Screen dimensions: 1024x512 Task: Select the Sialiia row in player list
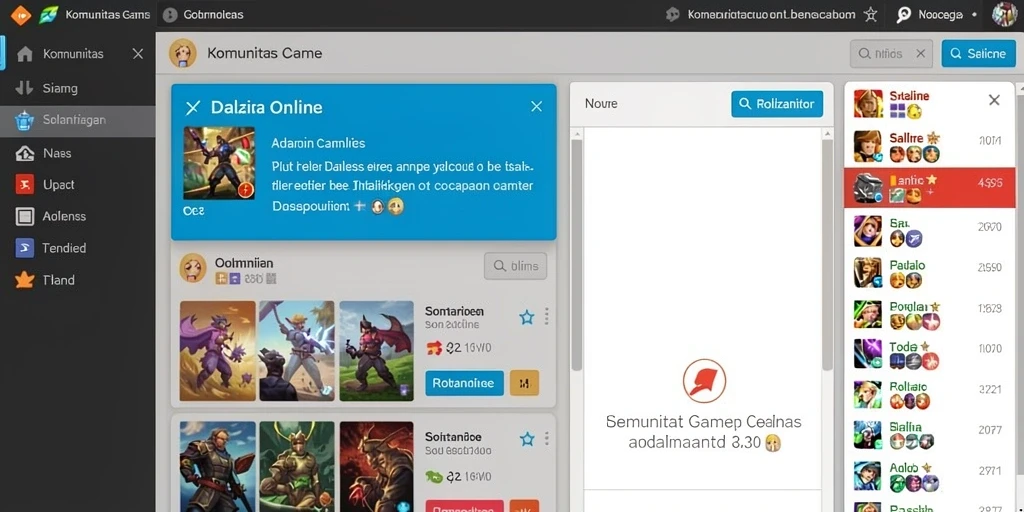pos(929,435)
